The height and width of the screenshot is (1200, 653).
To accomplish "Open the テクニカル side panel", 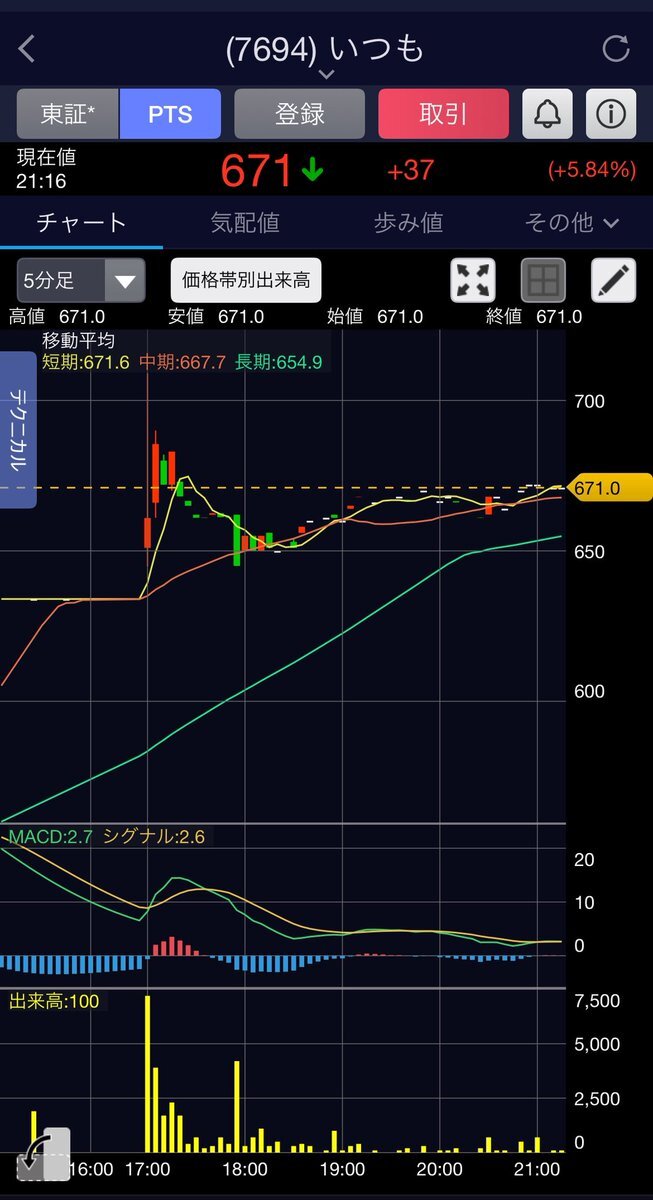I will point(18,430).
